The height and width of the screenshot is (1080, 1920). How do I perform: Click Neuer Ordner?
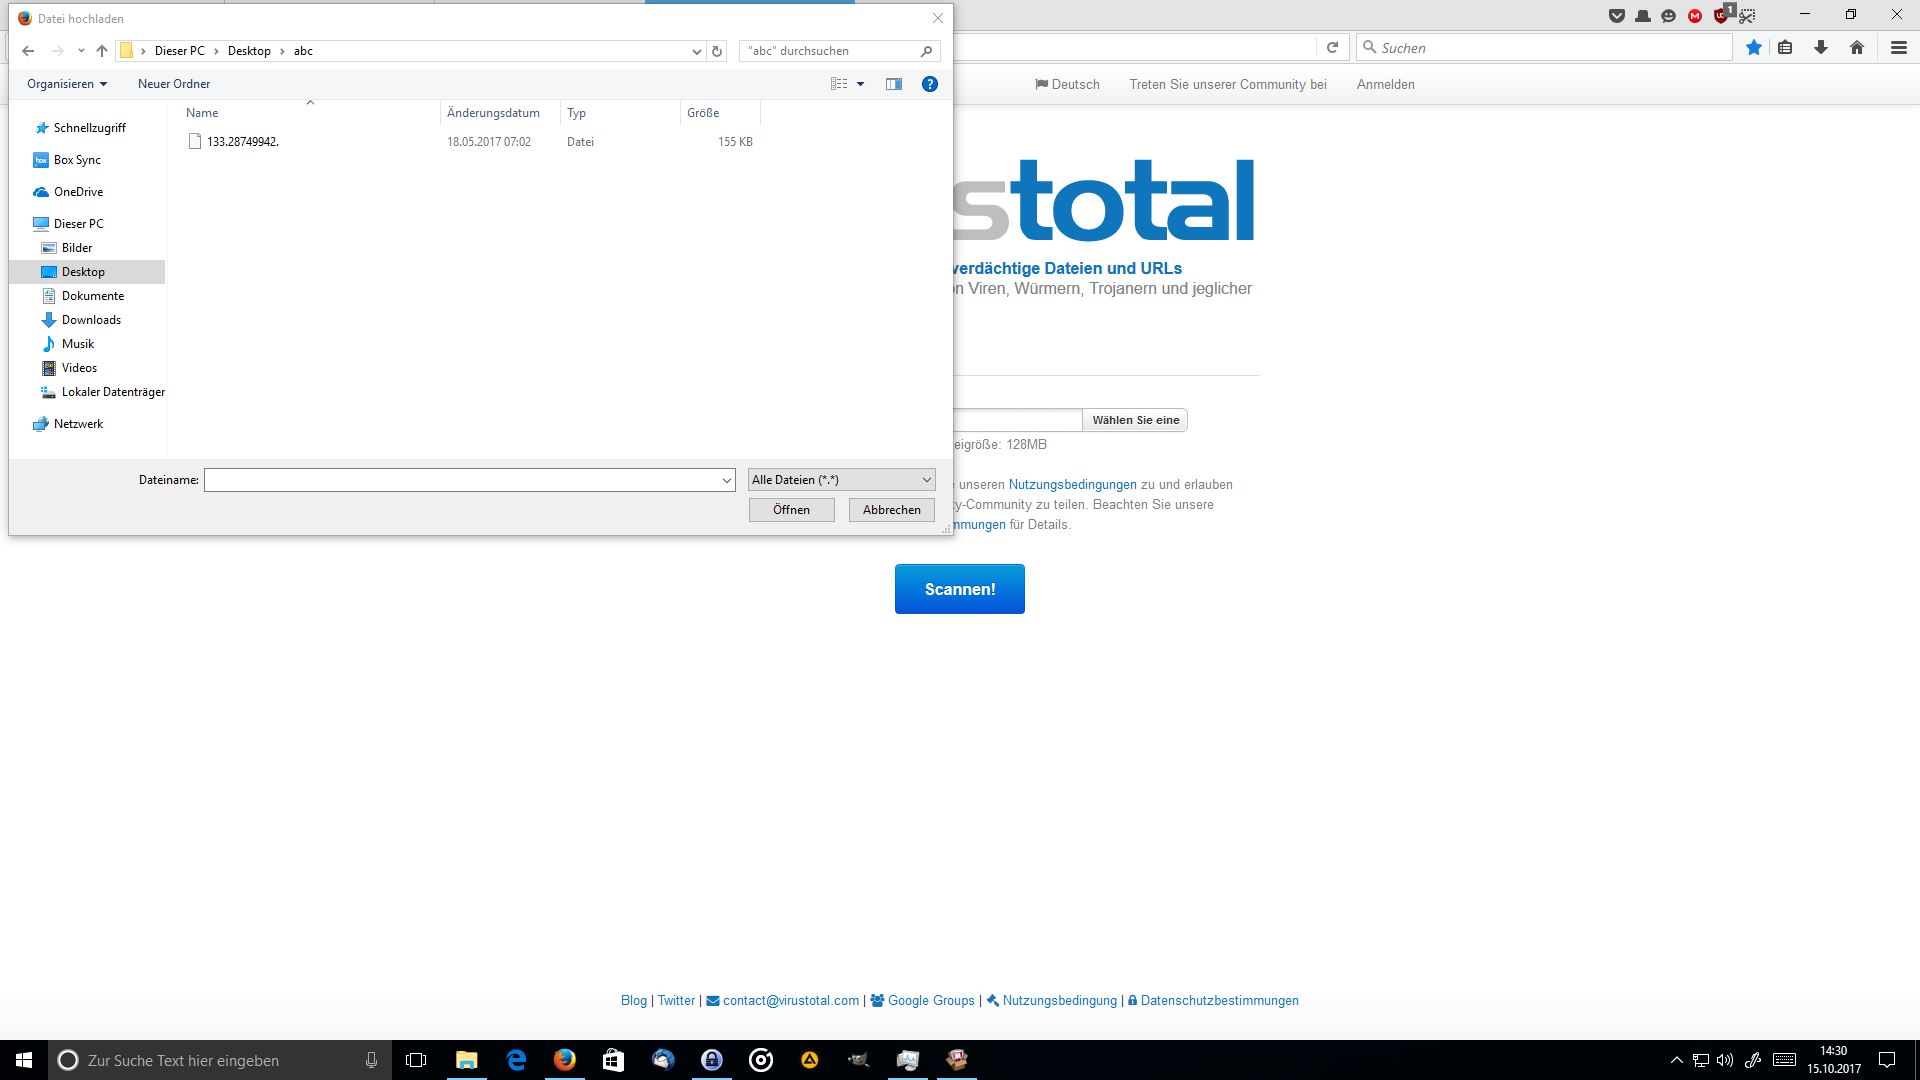pos(174,84)
